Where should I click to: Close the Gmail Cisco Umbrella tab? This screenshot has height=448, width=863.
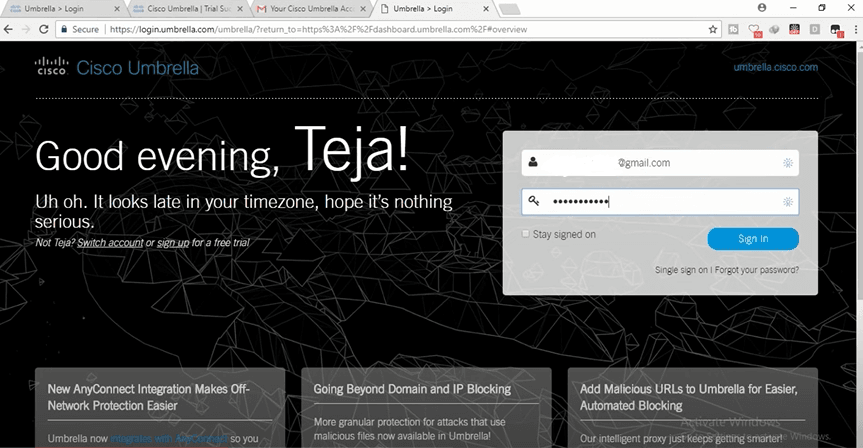pyautogui.click(x=363, y=8)
